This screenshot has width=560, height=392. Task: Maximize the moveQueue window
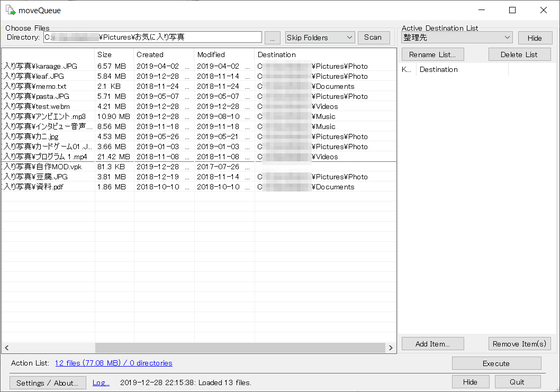pos(512,10)
